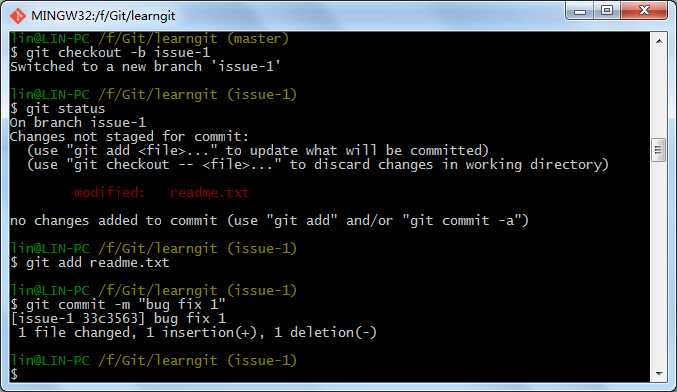Image resolution: width=677 pixels, height=392 pixels.
Task: Click the scrollbar down arrow
Action: [x=659, y=373]
